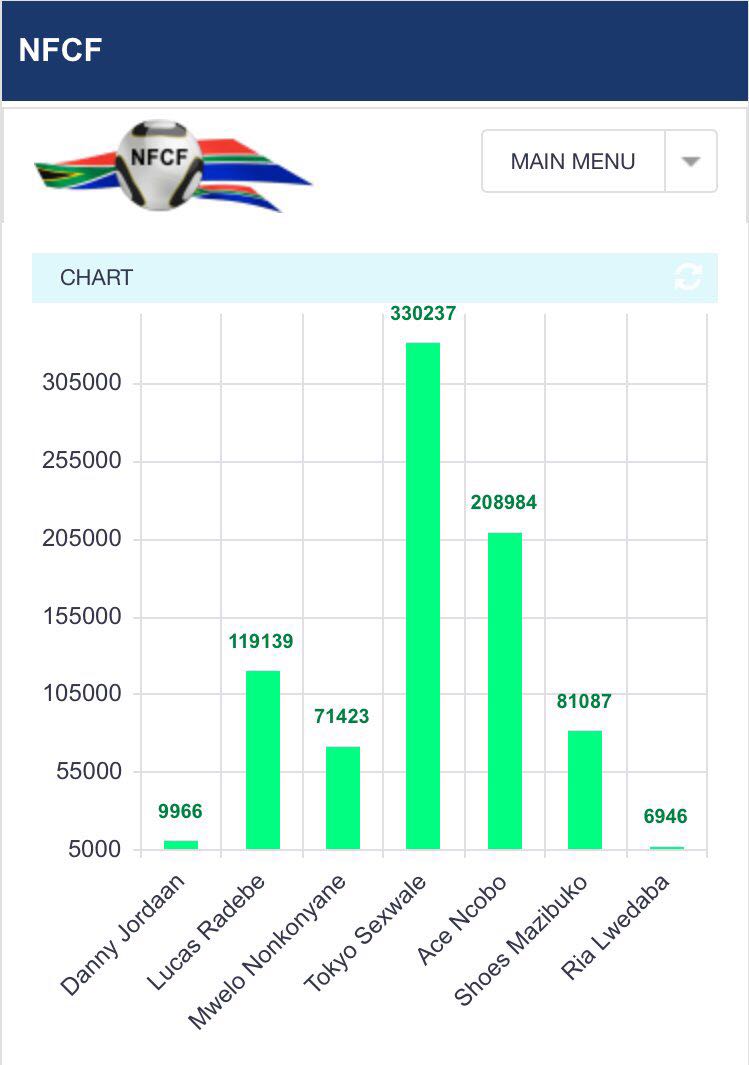This screenshot has height=1065, width=749.
Task: Click the Mwelo Nonkonyane bar
Action: [343, 797]
